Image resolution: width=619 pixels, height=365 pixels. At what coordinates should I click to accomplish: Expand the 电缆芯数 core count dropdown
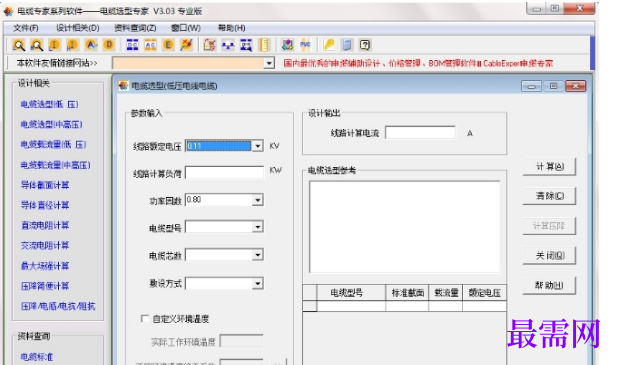(x=257, y=255)
